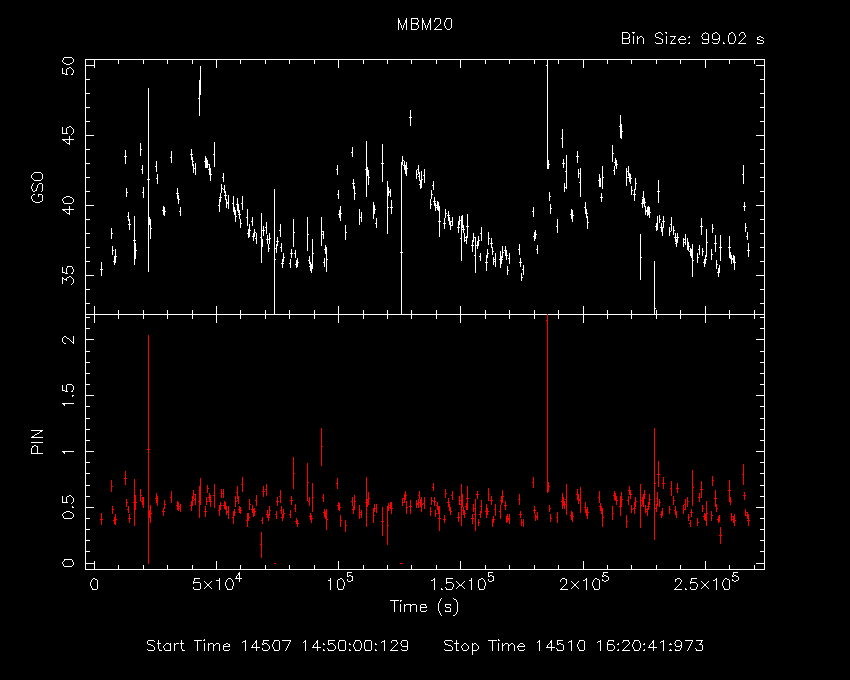Click the GSO axis value 50
Screen dimensions: 850x680
68,67
